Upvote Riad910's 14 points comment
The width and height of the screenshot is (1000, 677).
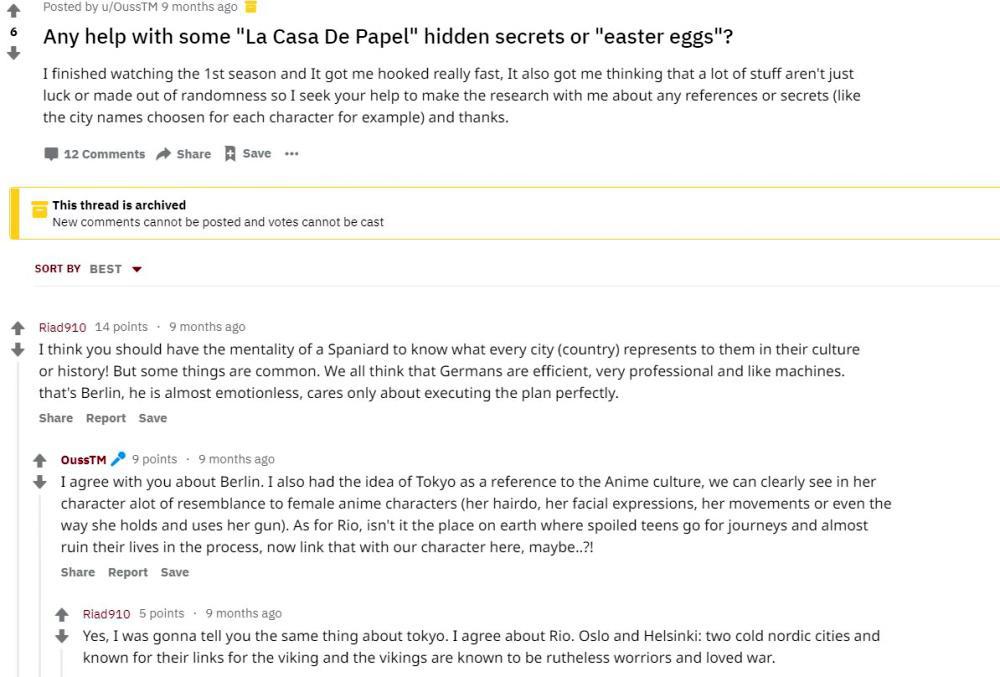tap(18, 328)
